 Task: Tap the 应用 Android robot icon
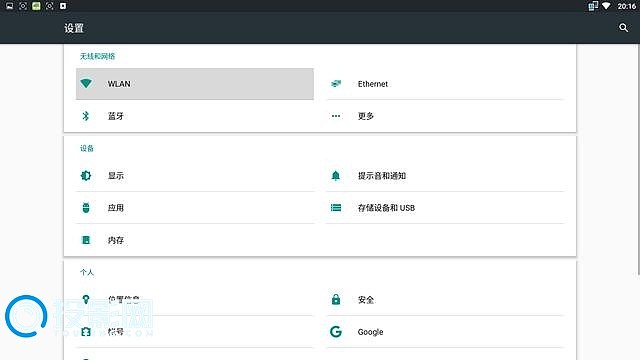86,208
